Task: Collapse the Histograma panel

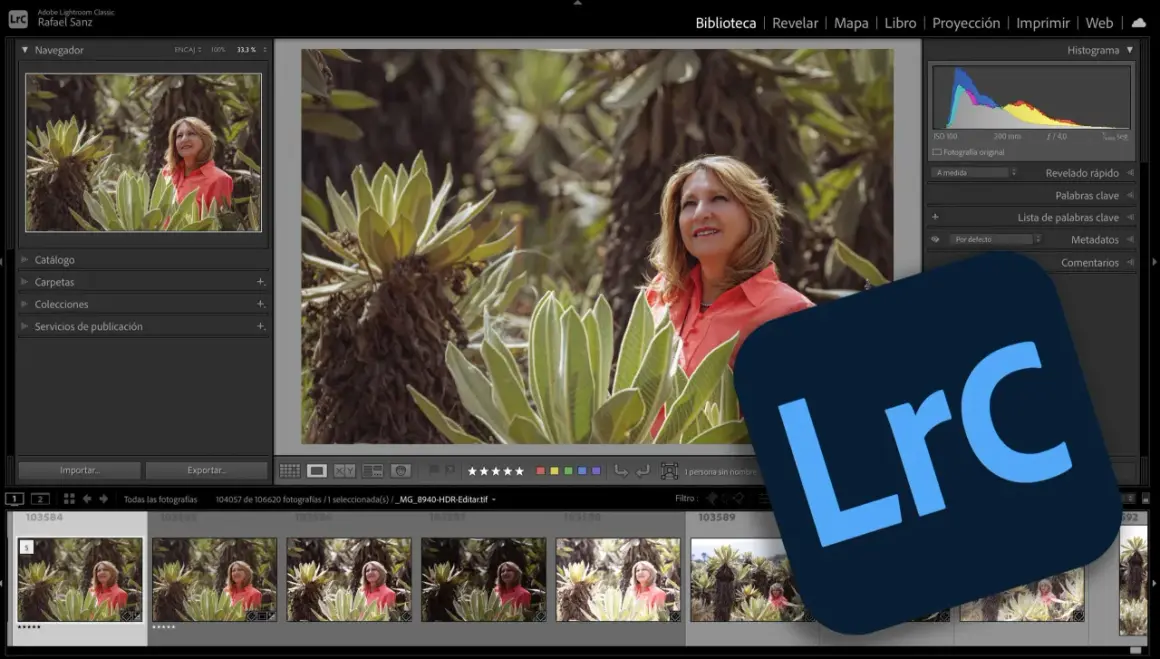Action: click(x=1130, y=50)
